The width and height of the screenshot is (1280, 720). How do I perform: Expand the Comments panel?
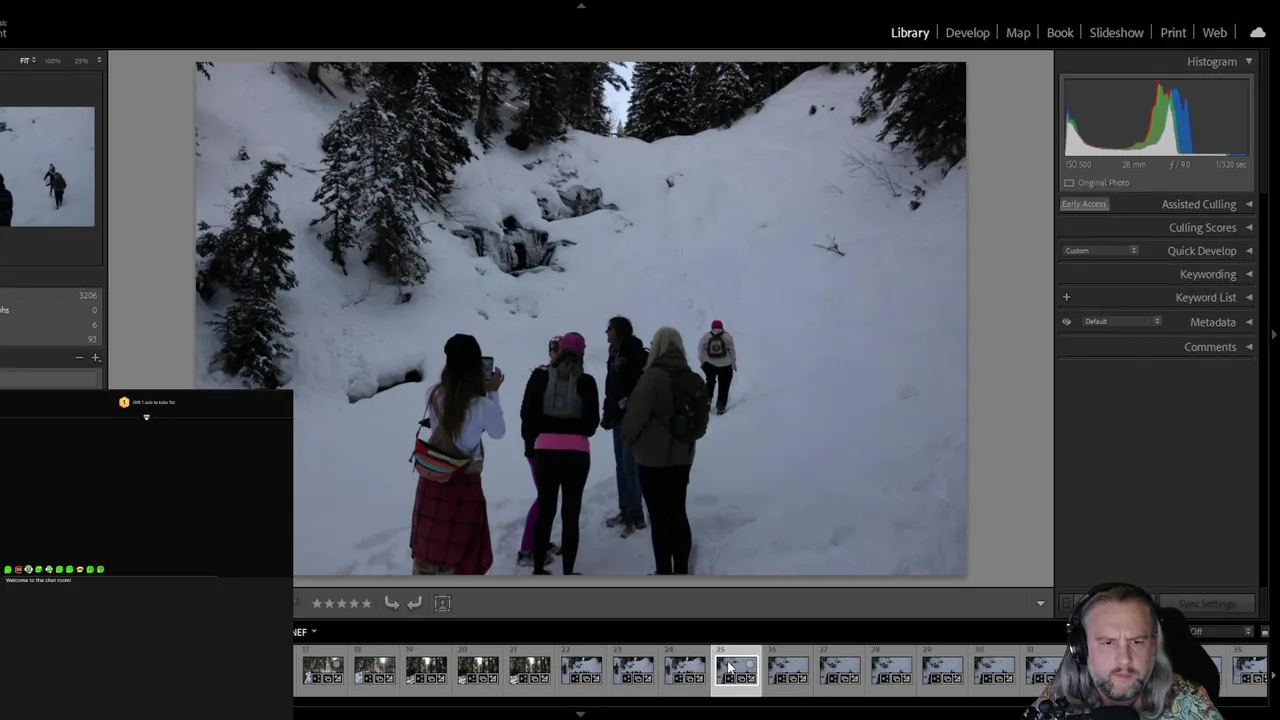tap(1248, 347)
